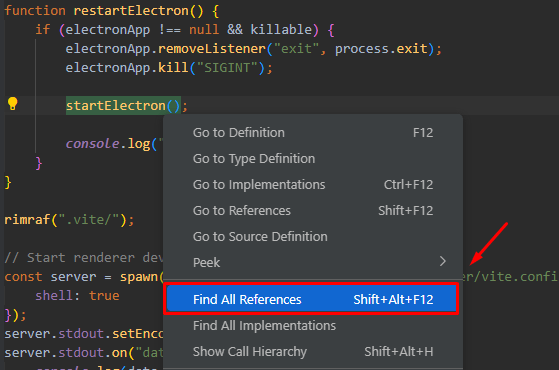Click the Start renderer dev comment
Viewport: 559px width, 370px height.
point(84,257)
